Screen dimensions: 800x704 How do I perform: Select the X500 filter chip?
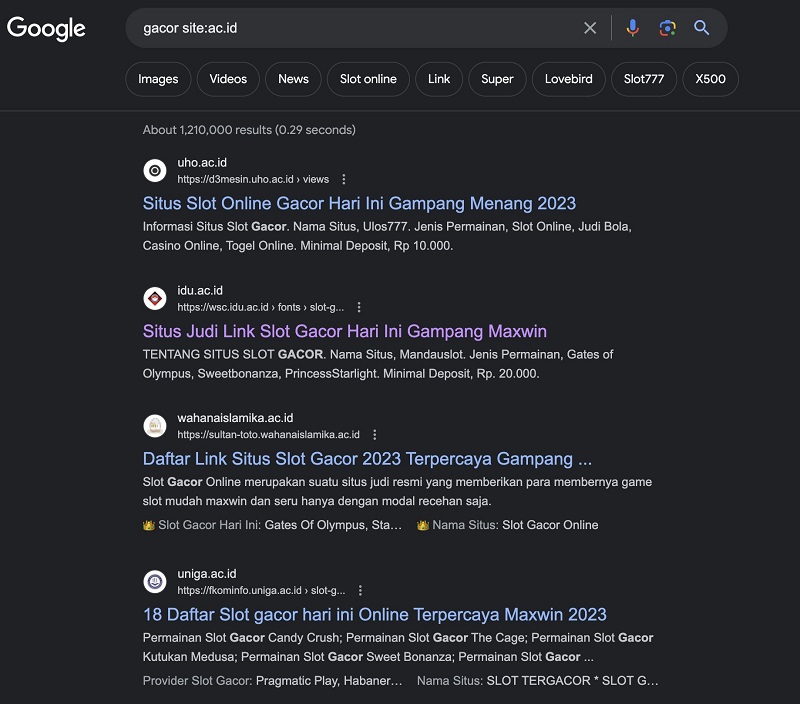pos(711,79)
